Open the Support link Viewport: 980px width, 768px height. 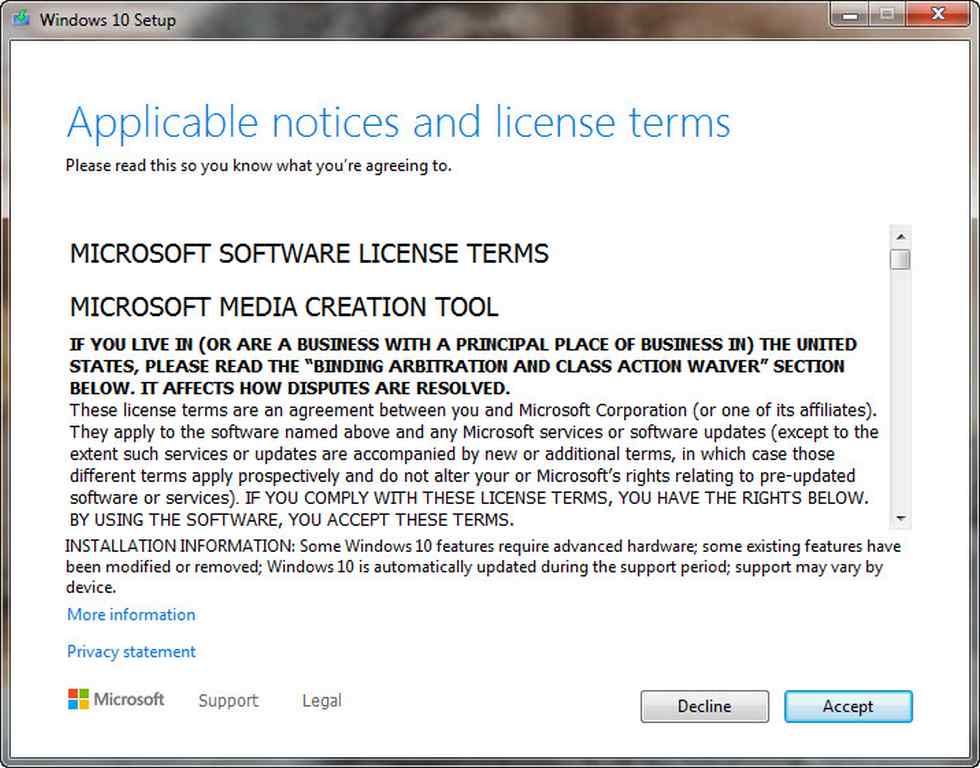[x=228, y=701]
